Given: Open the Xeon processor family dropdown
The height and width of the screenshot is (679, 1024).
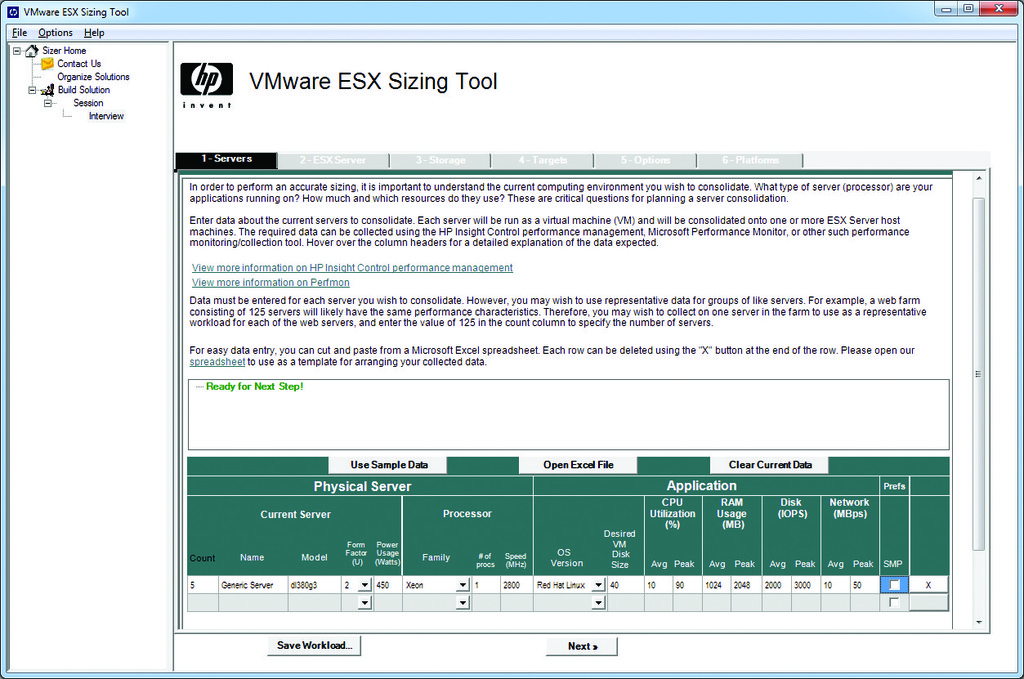Looking at the screenshot, I should 462,585.
